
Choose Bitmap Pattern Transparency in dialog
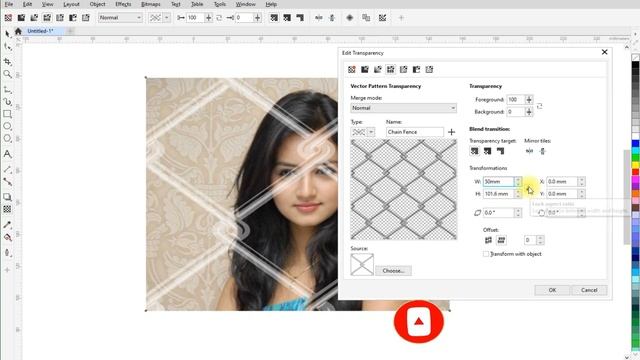pos(404,69)
